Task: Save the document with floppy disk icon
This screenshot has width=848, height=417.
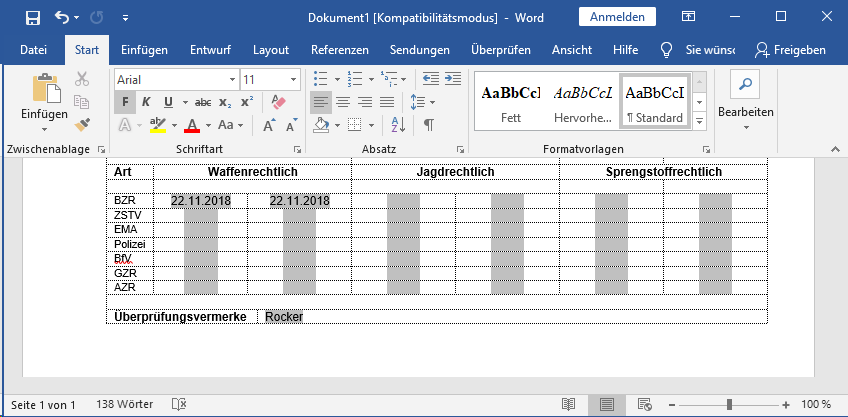Action: coord(32,18)
